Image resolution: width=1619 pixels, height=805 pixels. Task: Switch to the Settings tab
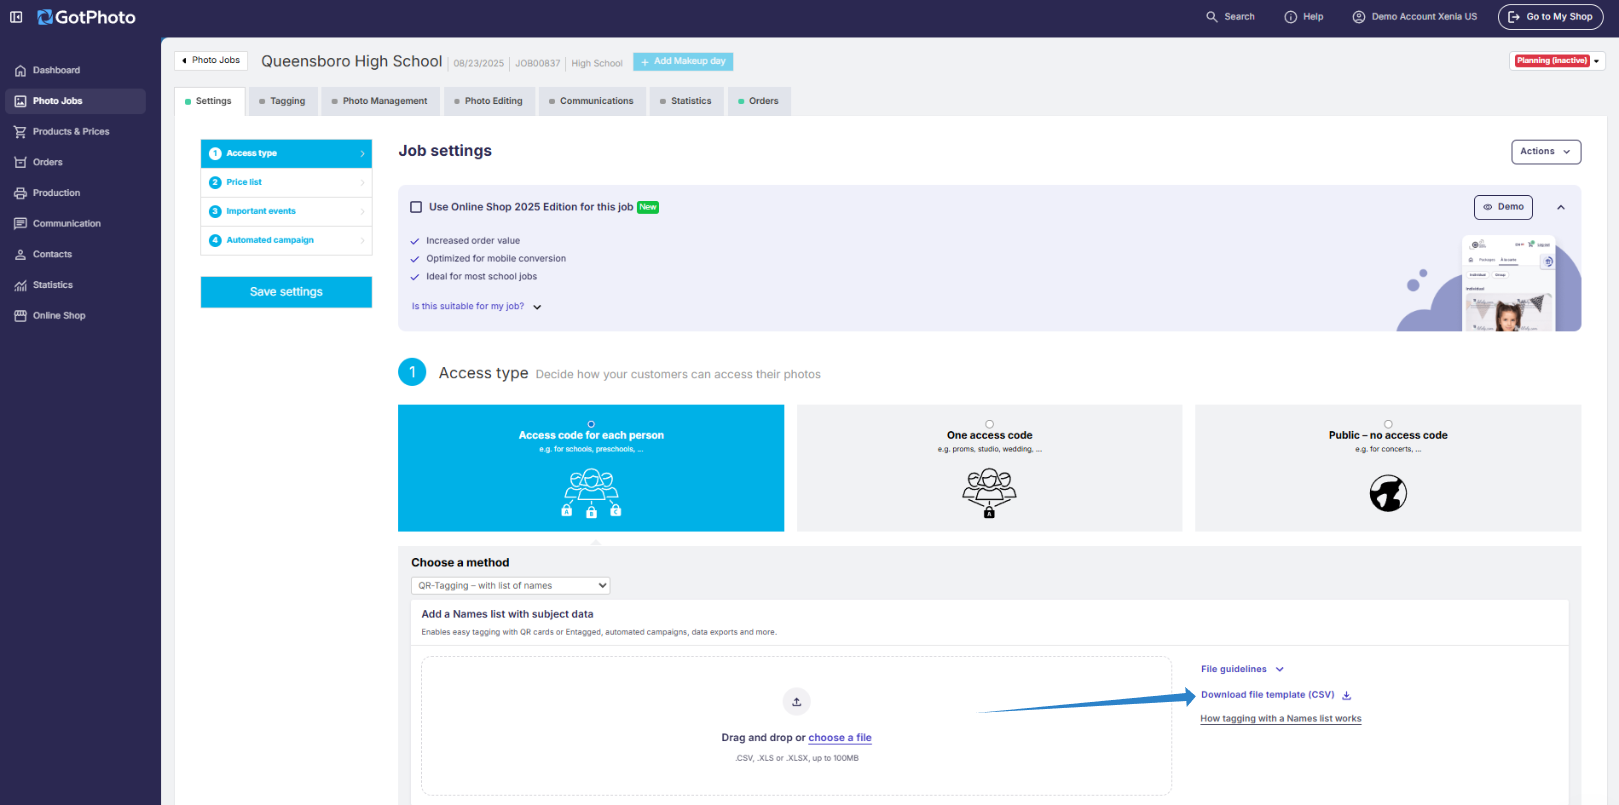(209, 101)
